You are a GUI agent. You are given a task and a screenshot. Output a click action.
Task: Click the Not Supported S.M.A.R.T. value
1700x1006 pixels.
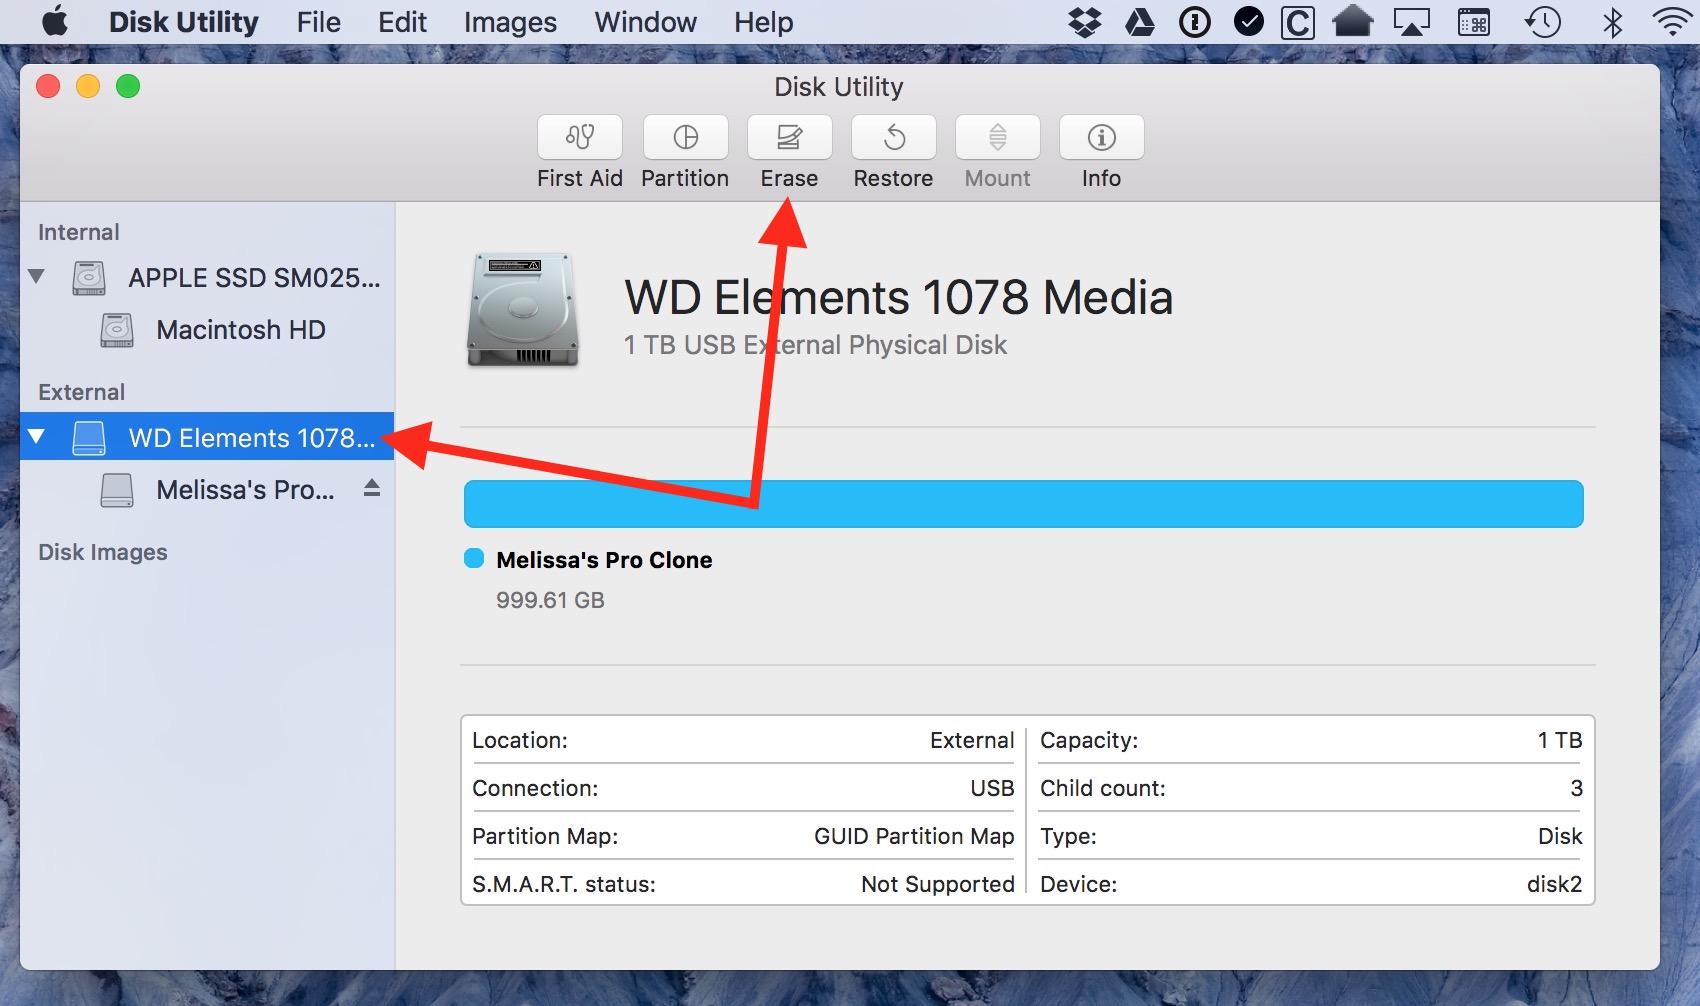tap(938, 884)
